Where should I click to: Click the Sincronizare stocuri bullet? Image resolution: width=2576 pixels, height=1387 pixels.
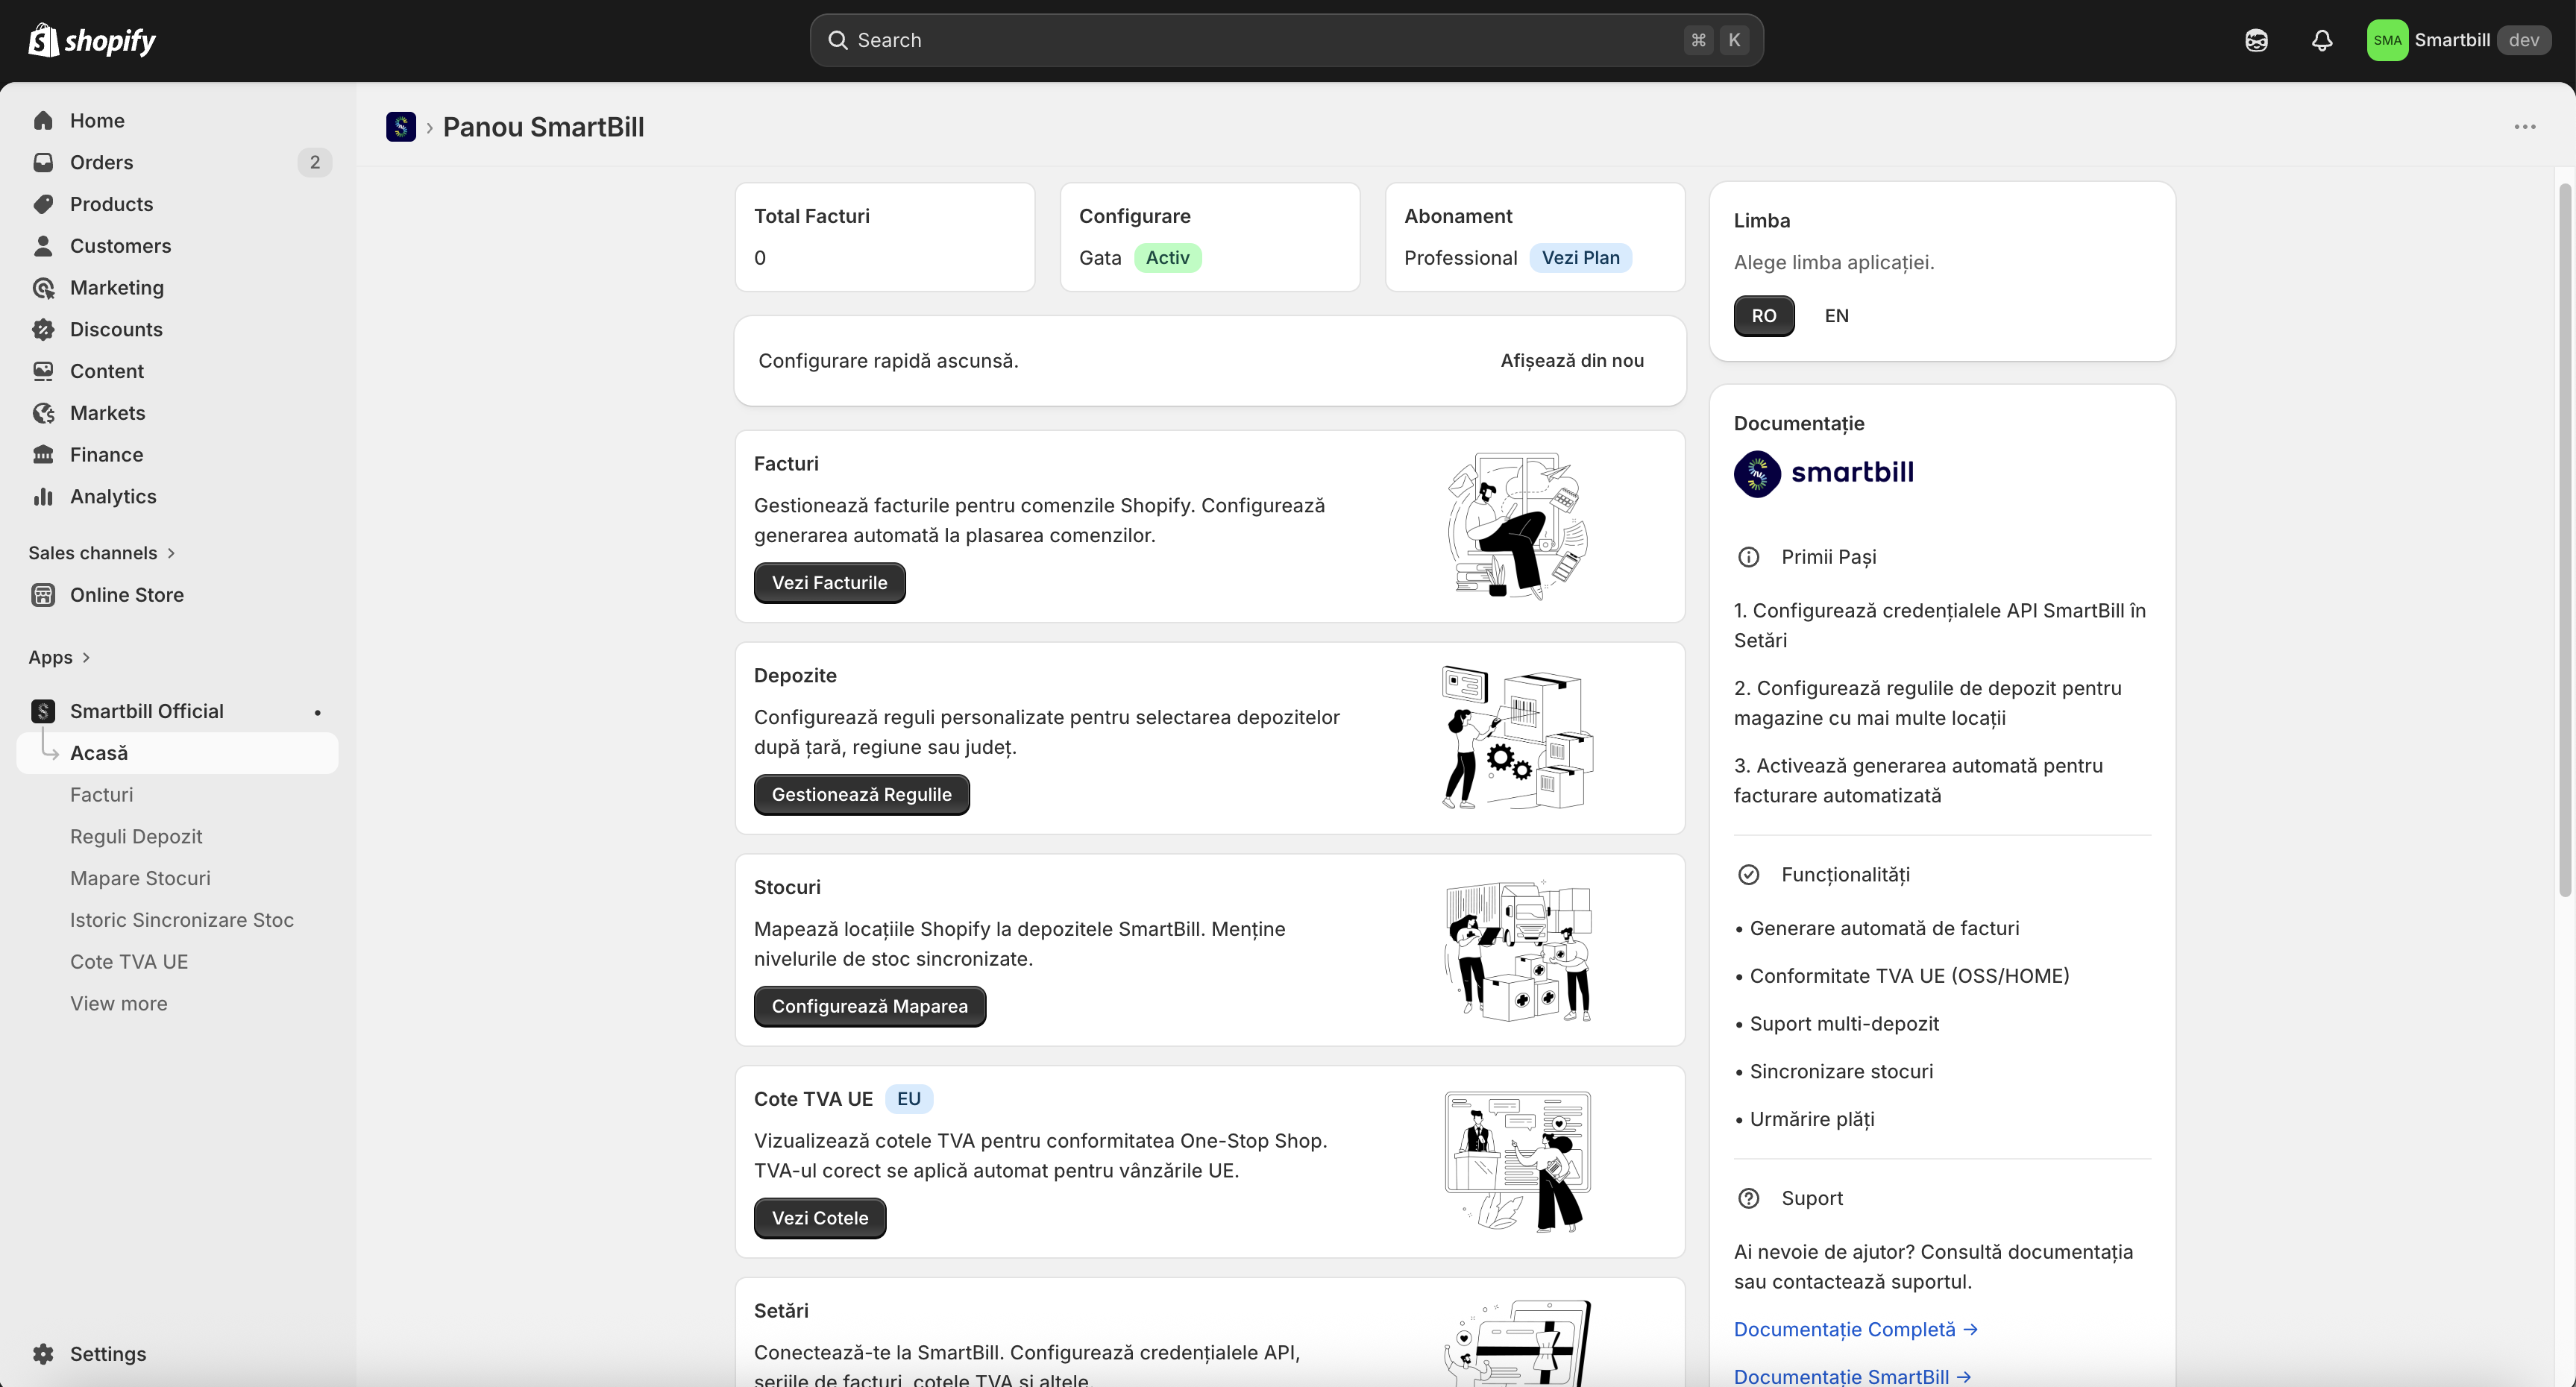point(1835,1072)
